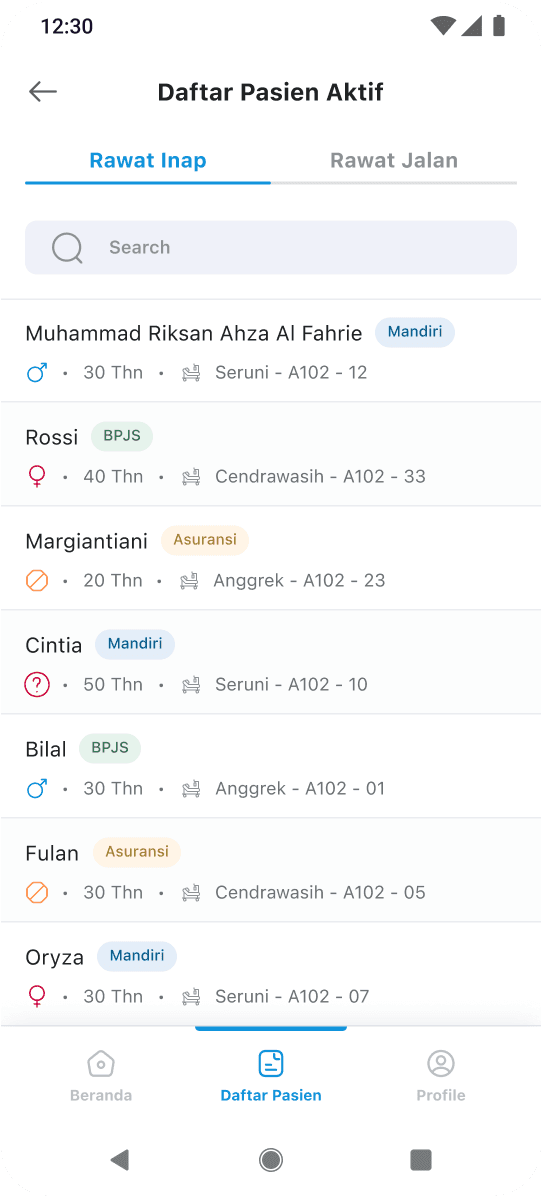The image size is (541, 1196).
Task: Click the female gender icon for Rossi
Action: 37,477
